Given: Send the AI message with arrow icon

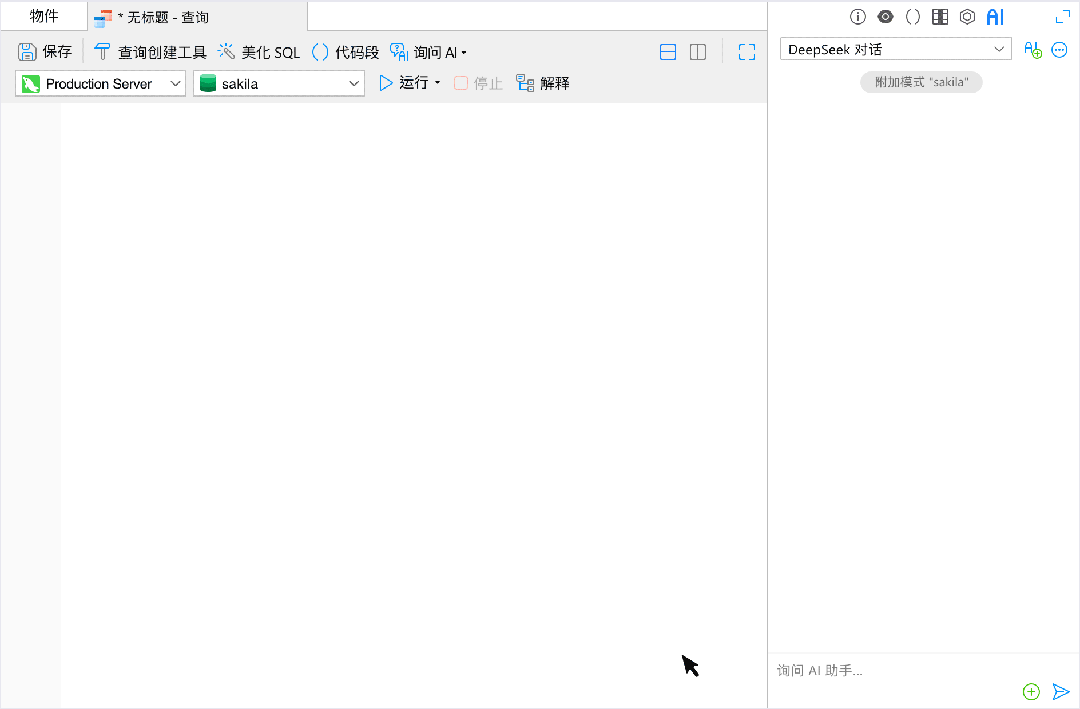Looking at the screenshot, I should click(1061, 692).
